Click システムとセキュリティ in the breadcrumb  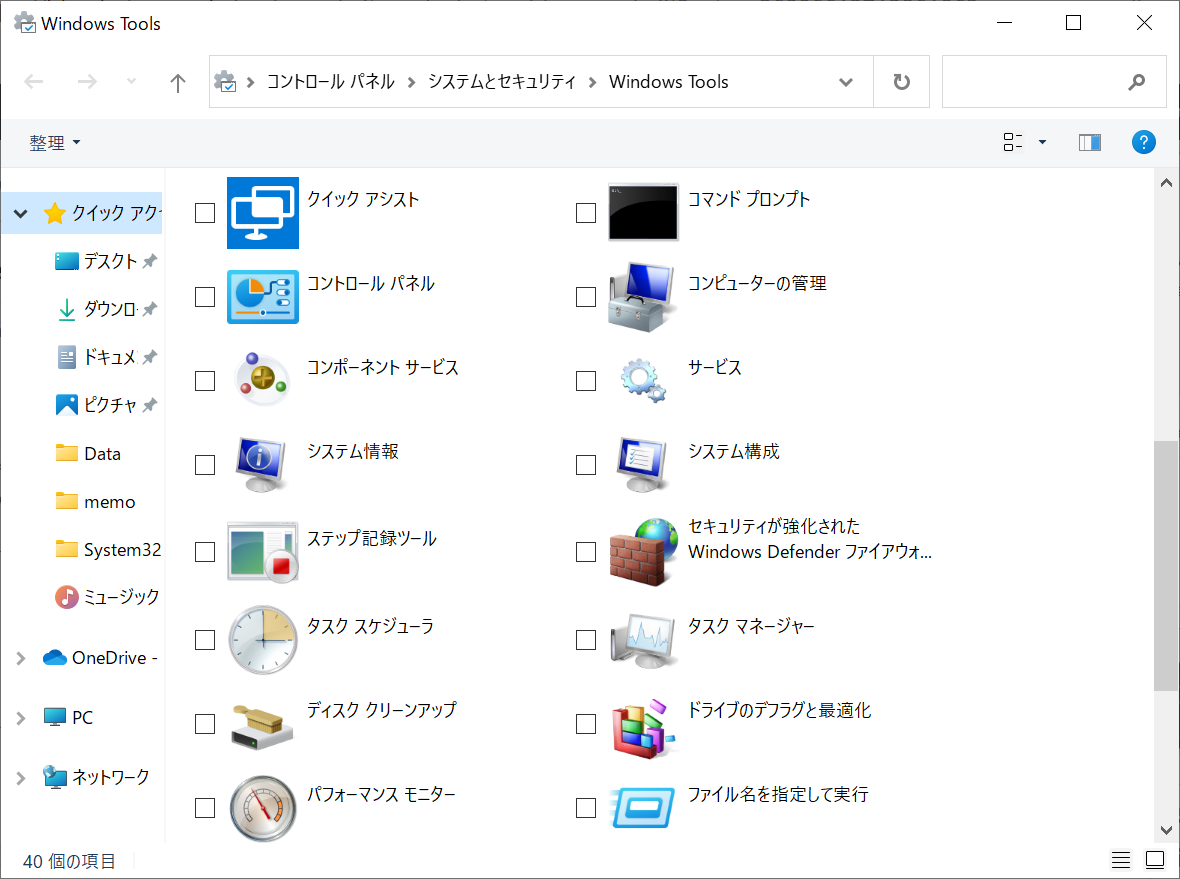click(502, 81)
